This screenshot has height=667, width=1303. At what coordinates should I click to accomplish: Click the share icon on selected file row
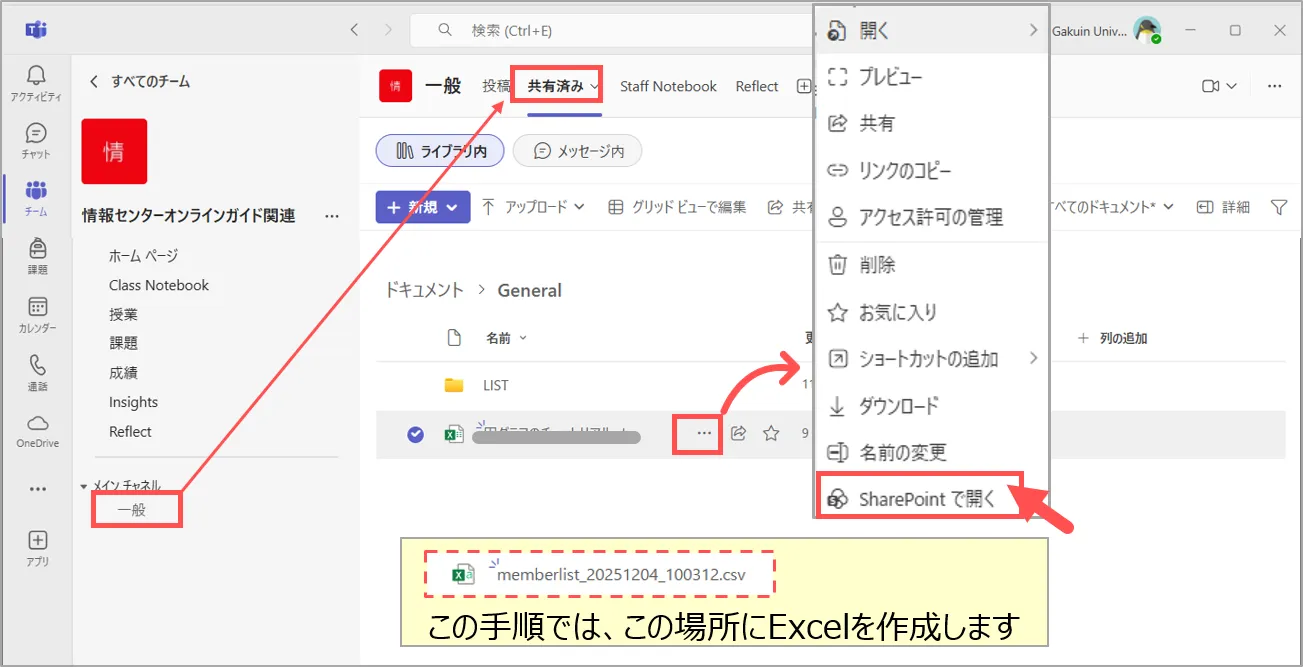tap(739, 434)
